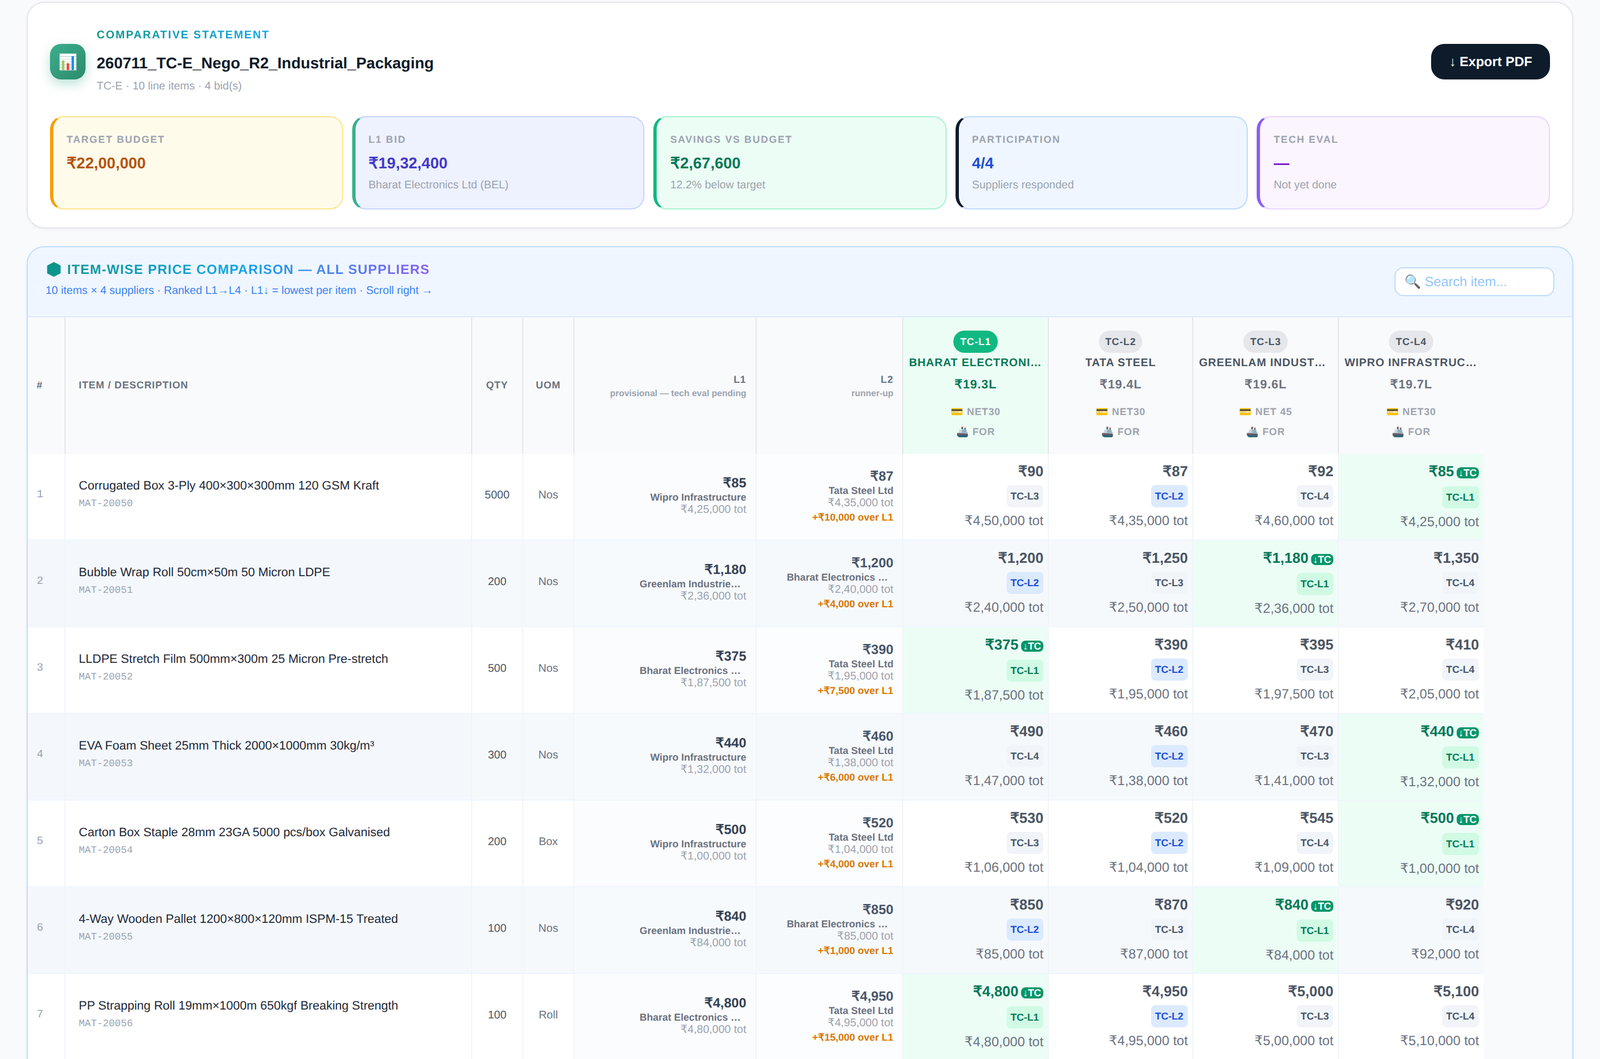
Task: Click the Tata Steel column heading
Action: [1120, 363]
